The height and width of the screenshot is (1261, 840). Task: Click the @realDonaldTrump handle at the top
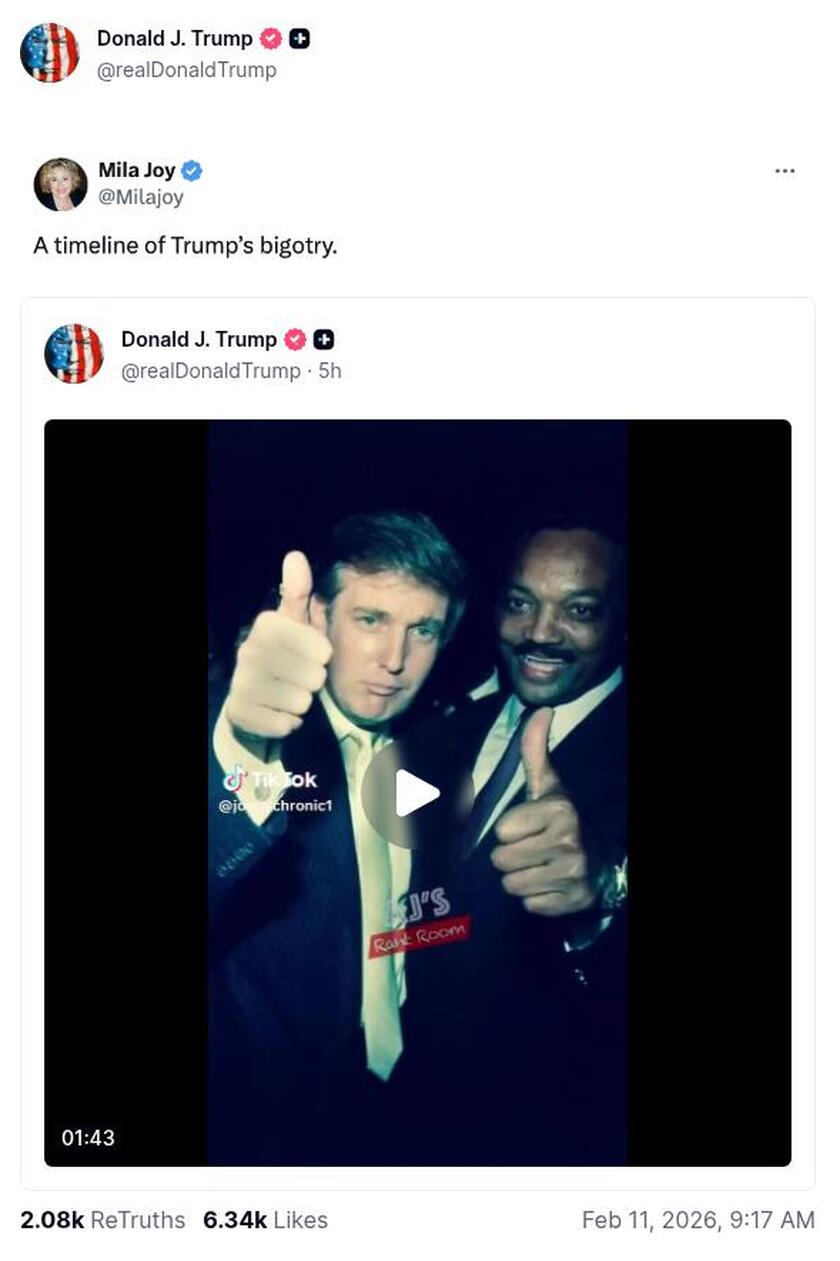coord(187,70)
